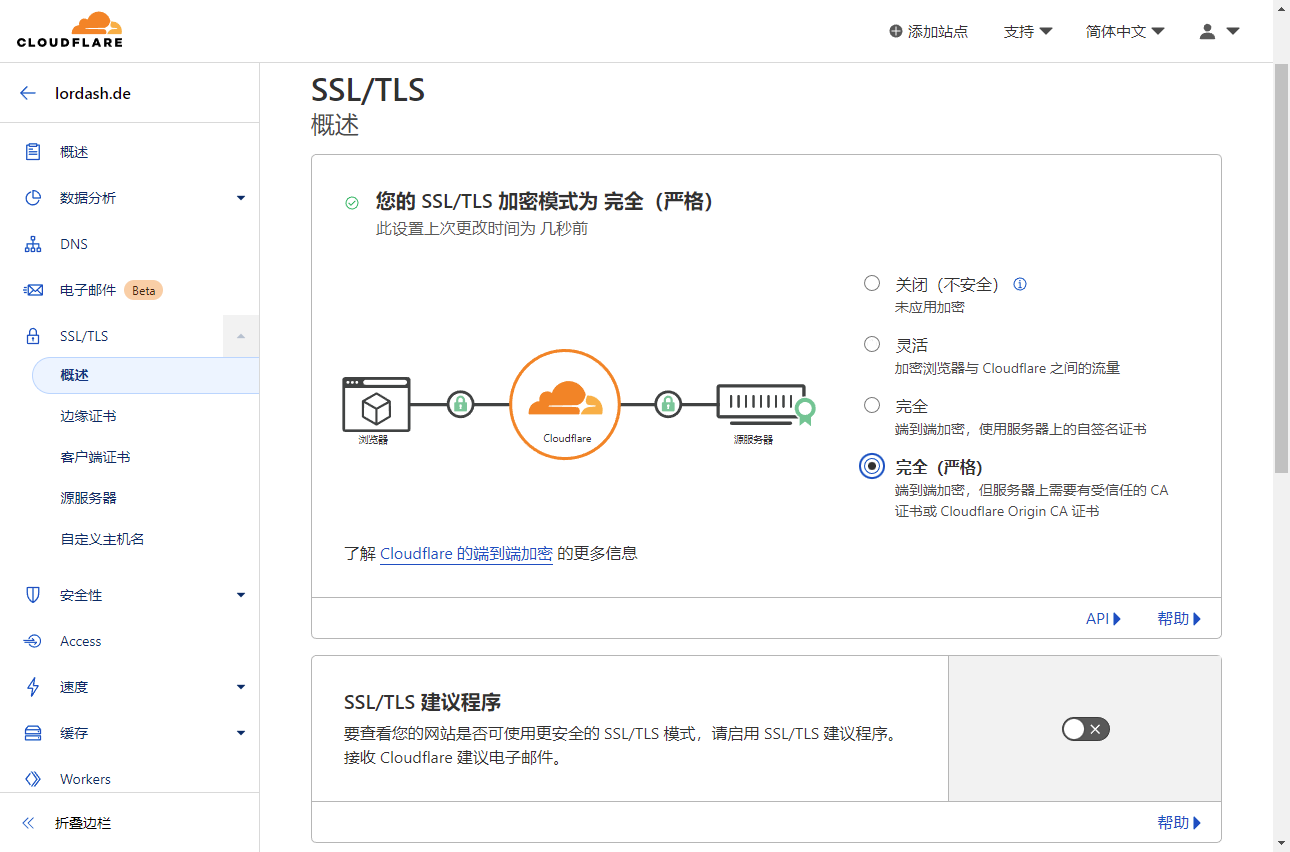Viewport: 1290px width, 852px height.
Task: Click 折叠边栏 to collapse sidebar
Action: point(83,823)
